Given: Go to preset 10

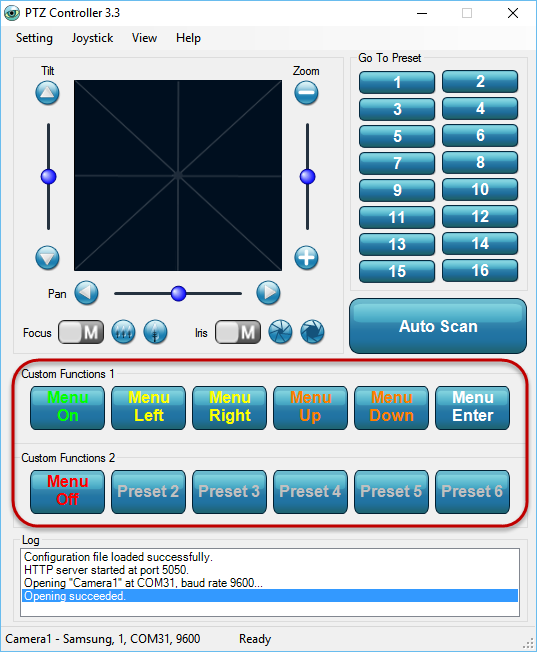Looking at the screenshot, I should pos(480,189).
